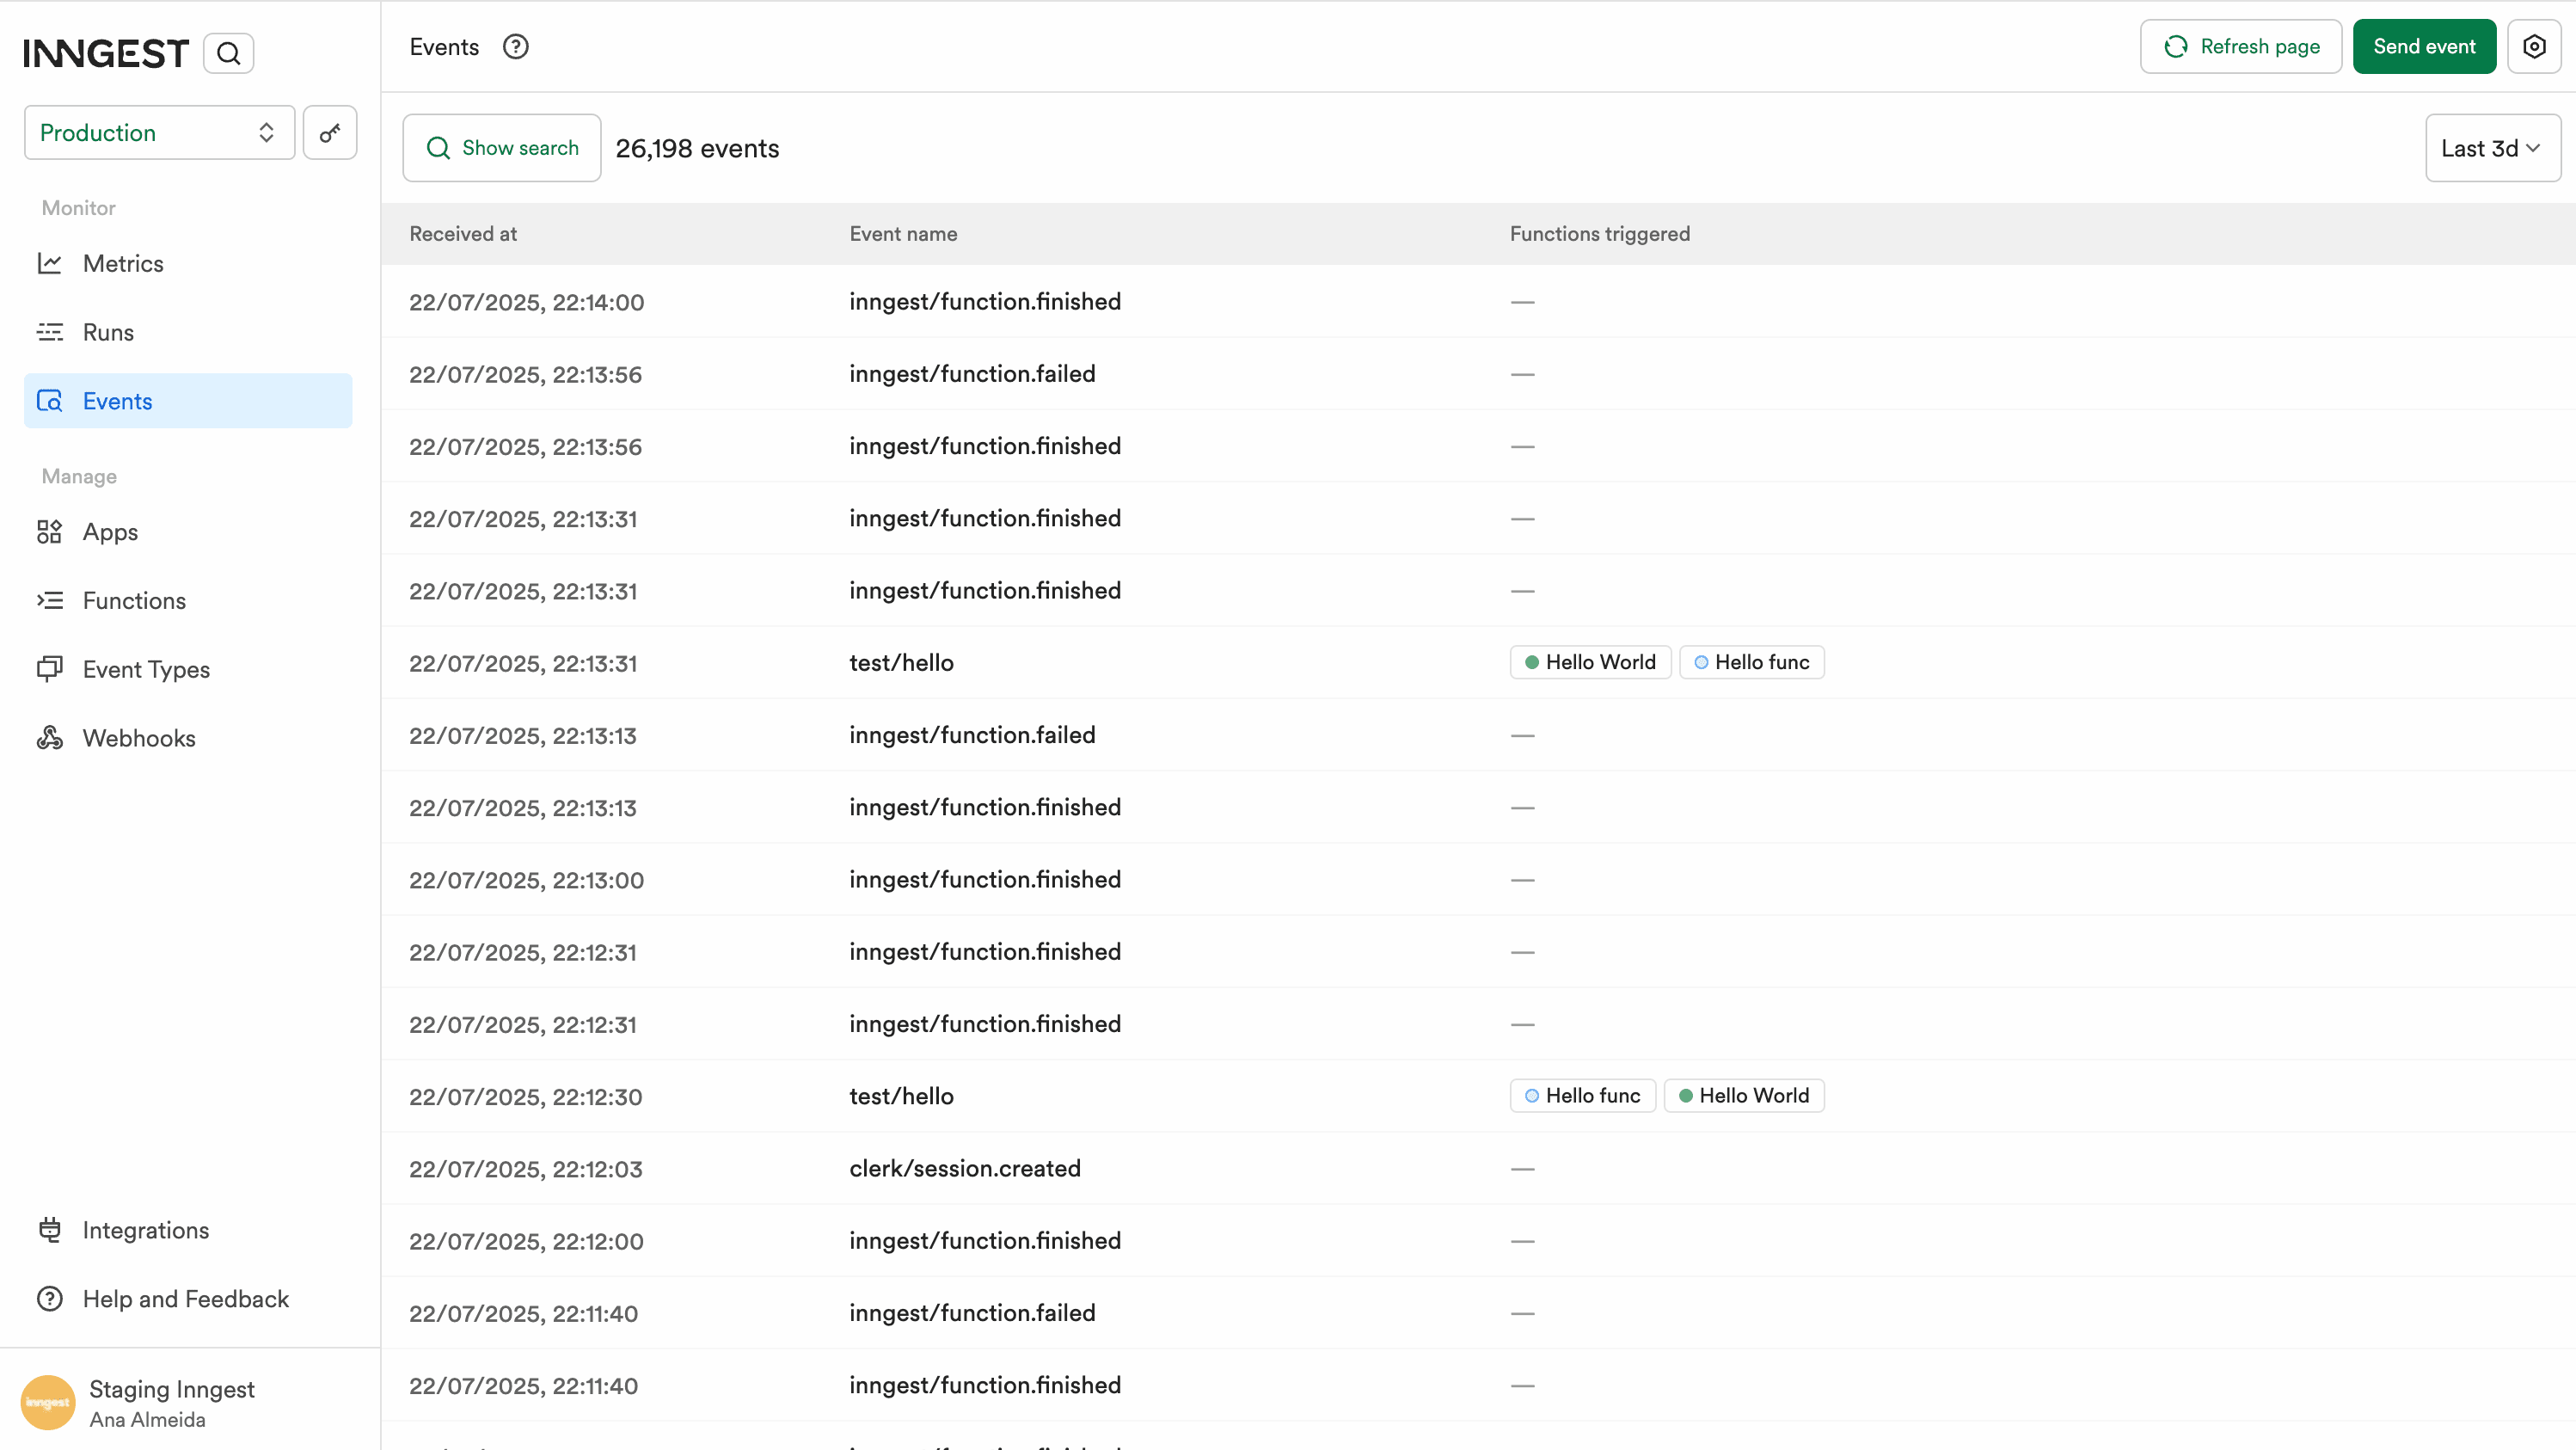Open the Webhooks configuration page
Screen dimensions: 2576x1450
coord(139,738)
